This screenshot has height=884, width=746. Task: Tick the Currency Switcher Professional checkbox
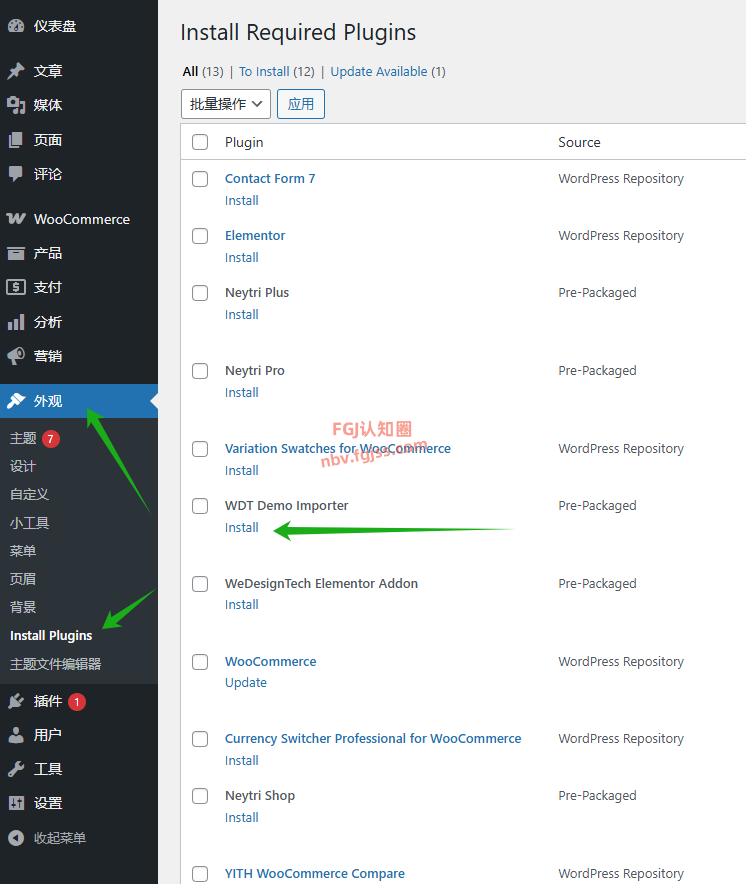200,739
